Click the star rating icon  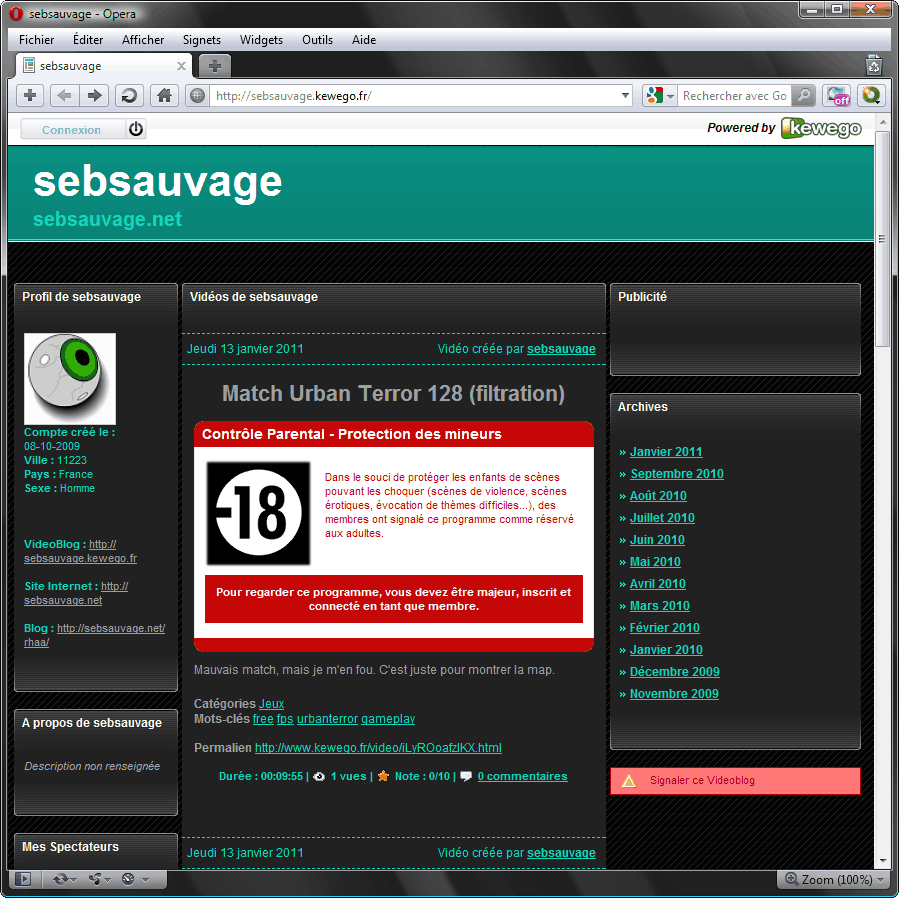tap(384, 776)
